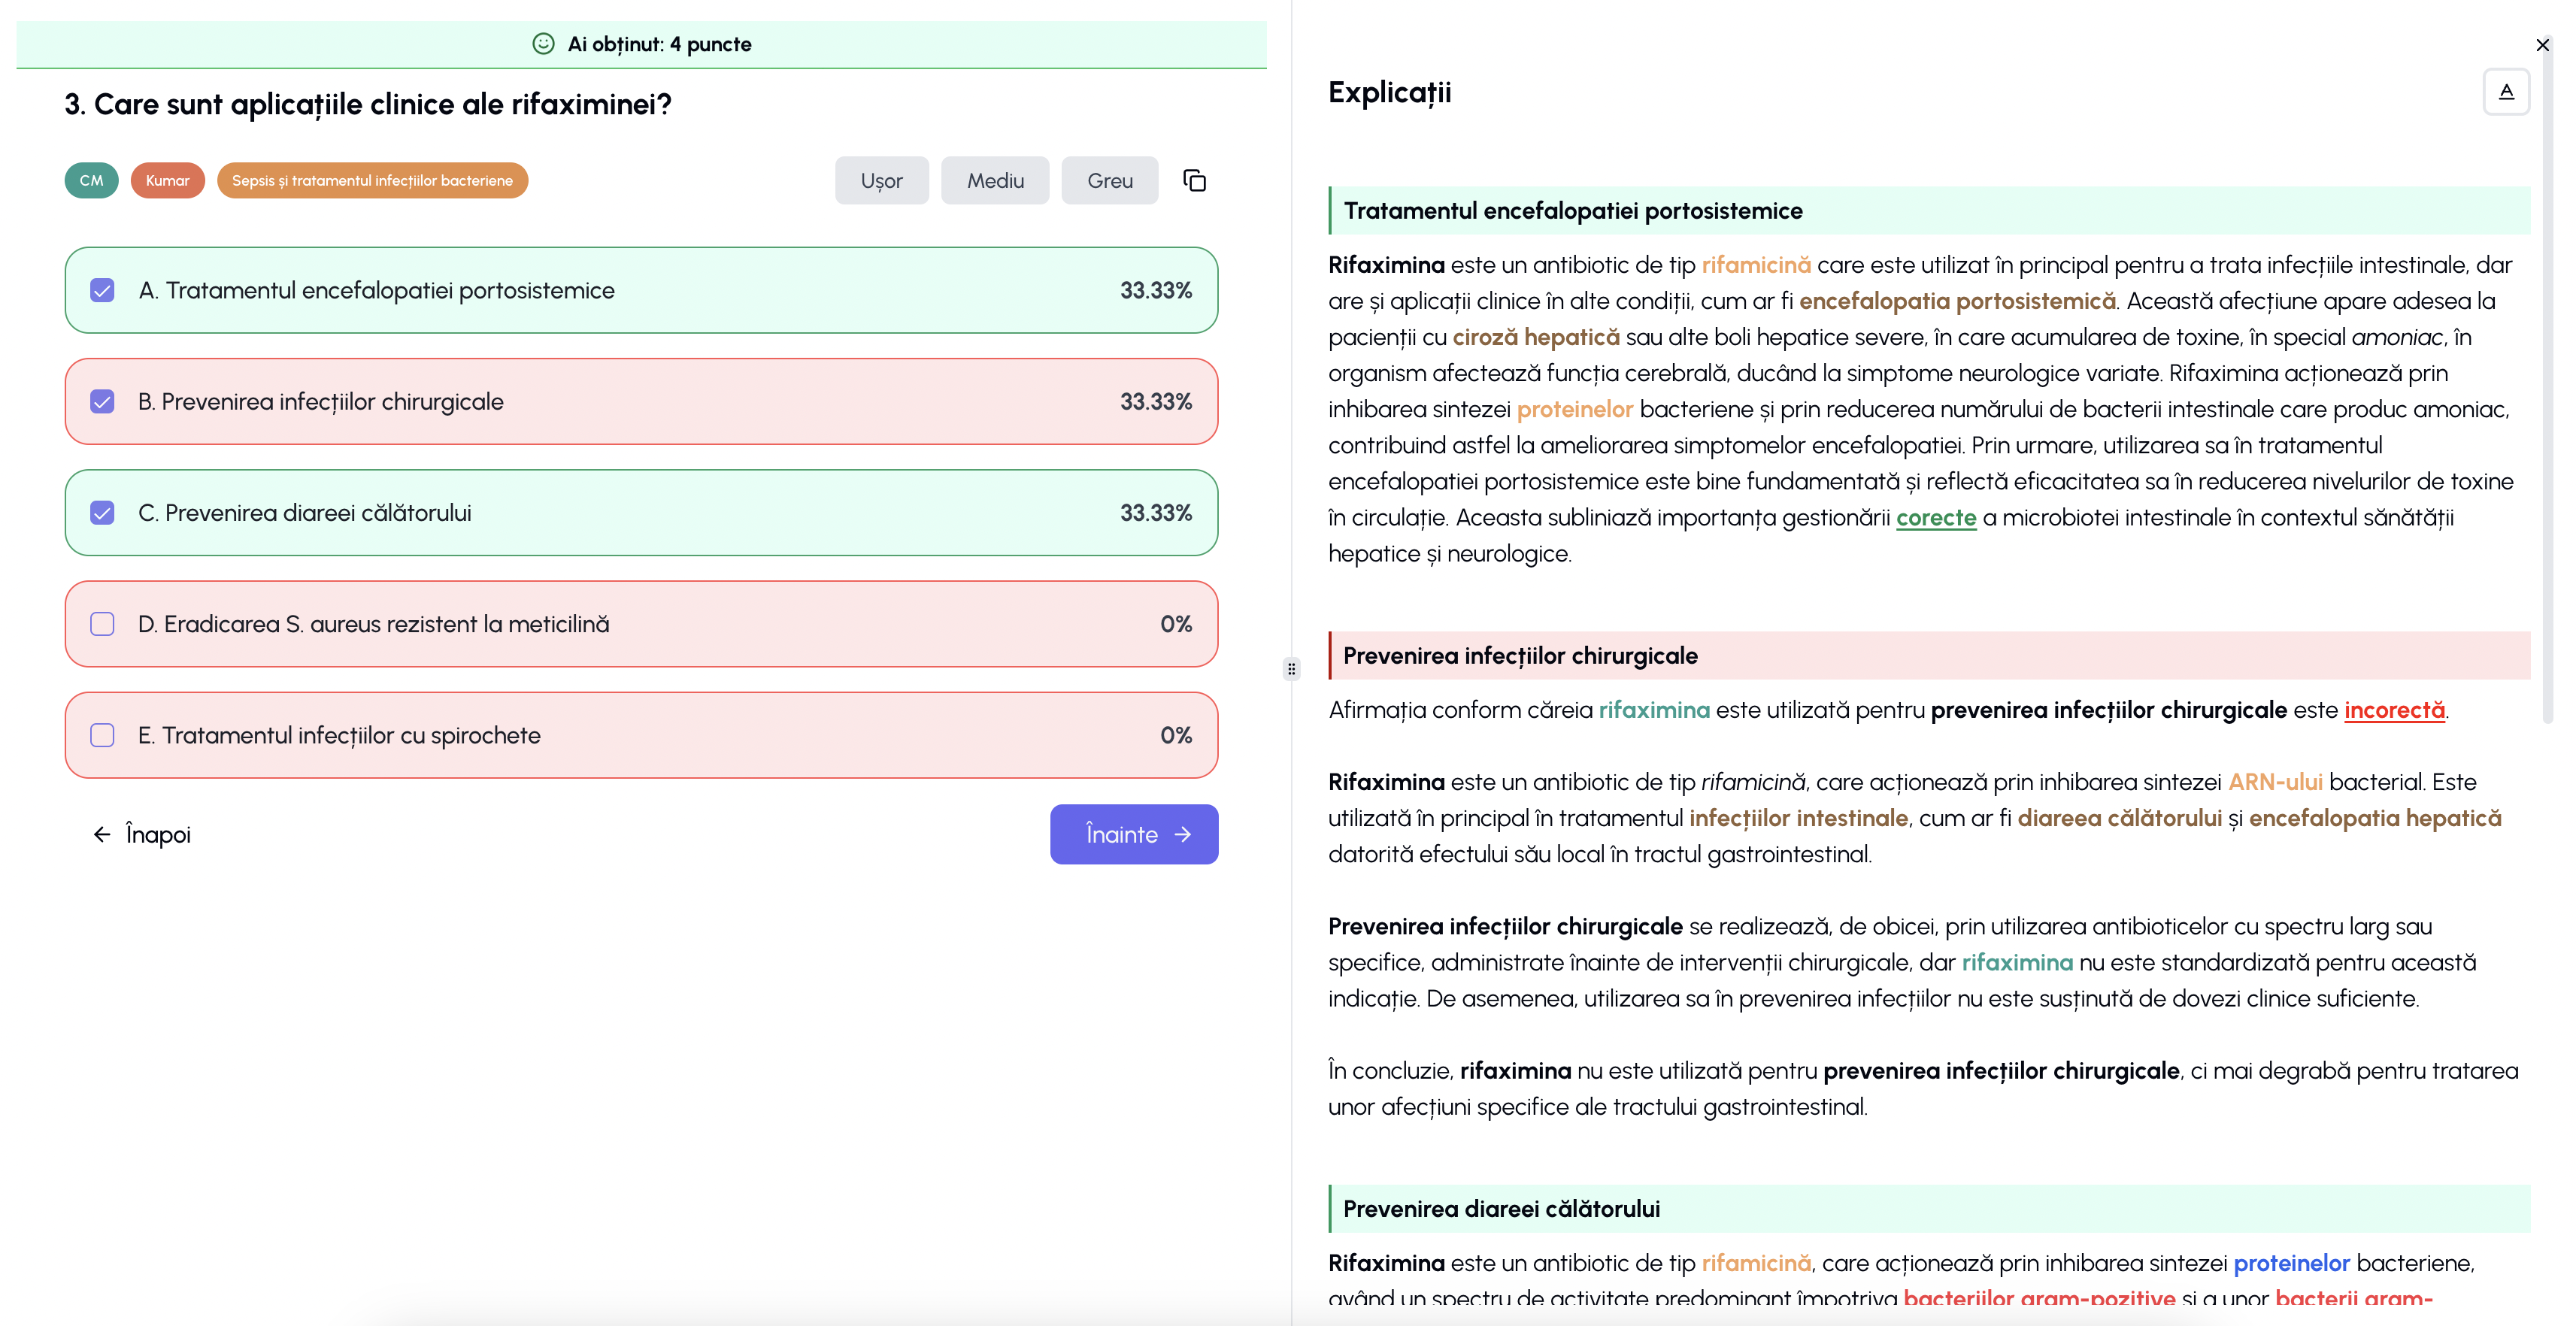The width and height of the screenshot is (2576, 1326).
Task: Mark question difficulty as Ușor
Action: click(881, 180)
